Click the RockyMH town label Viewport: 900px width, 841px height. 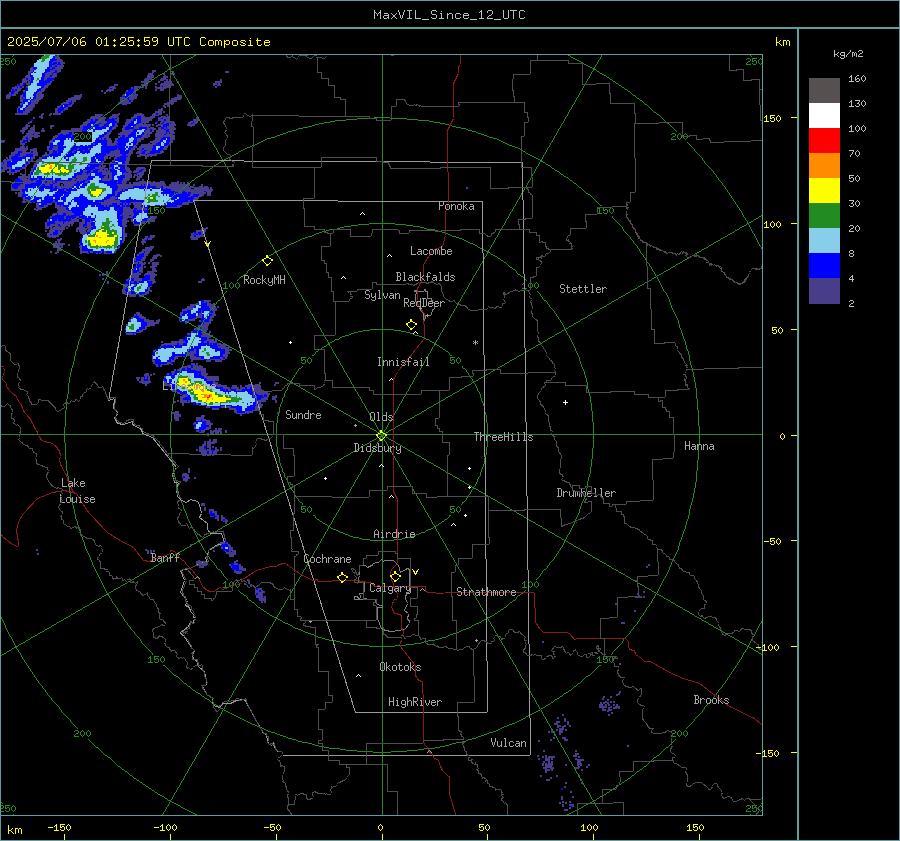pyautogui.click(x=264, y=280)
